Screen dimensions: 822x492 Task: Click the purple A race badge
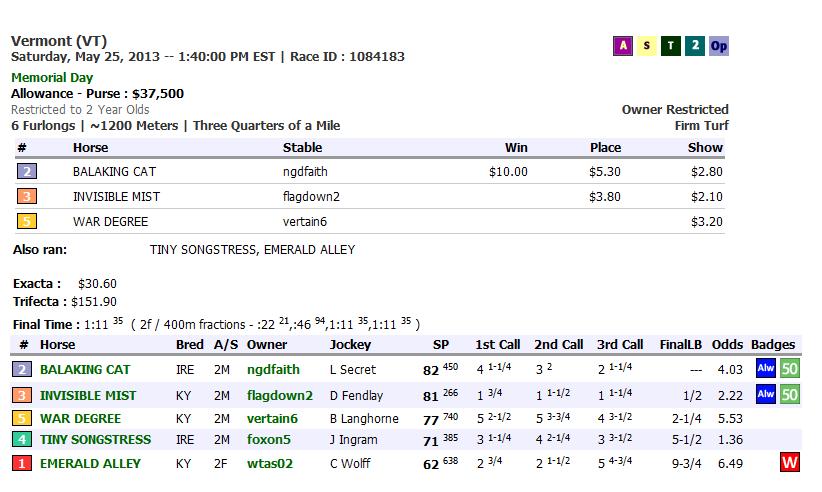point(623,46)
